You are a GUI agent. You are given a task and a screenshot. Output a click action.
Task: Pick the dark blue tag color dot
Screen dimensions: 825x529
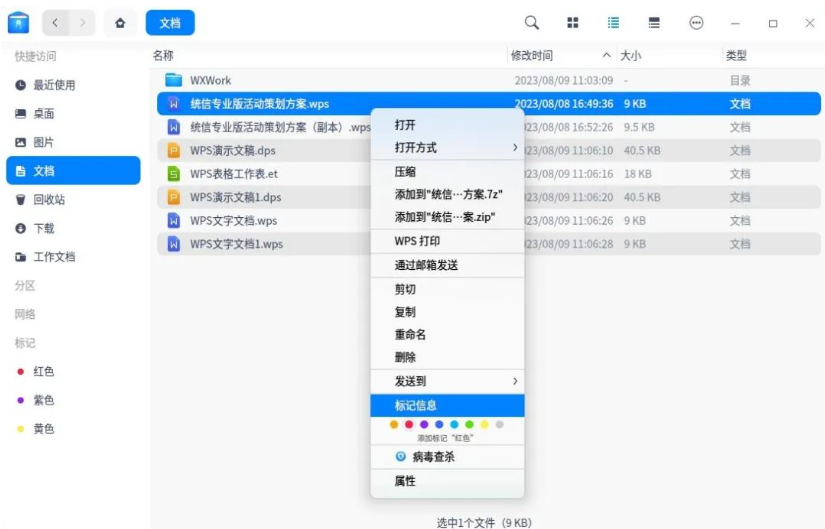[439, 424]
